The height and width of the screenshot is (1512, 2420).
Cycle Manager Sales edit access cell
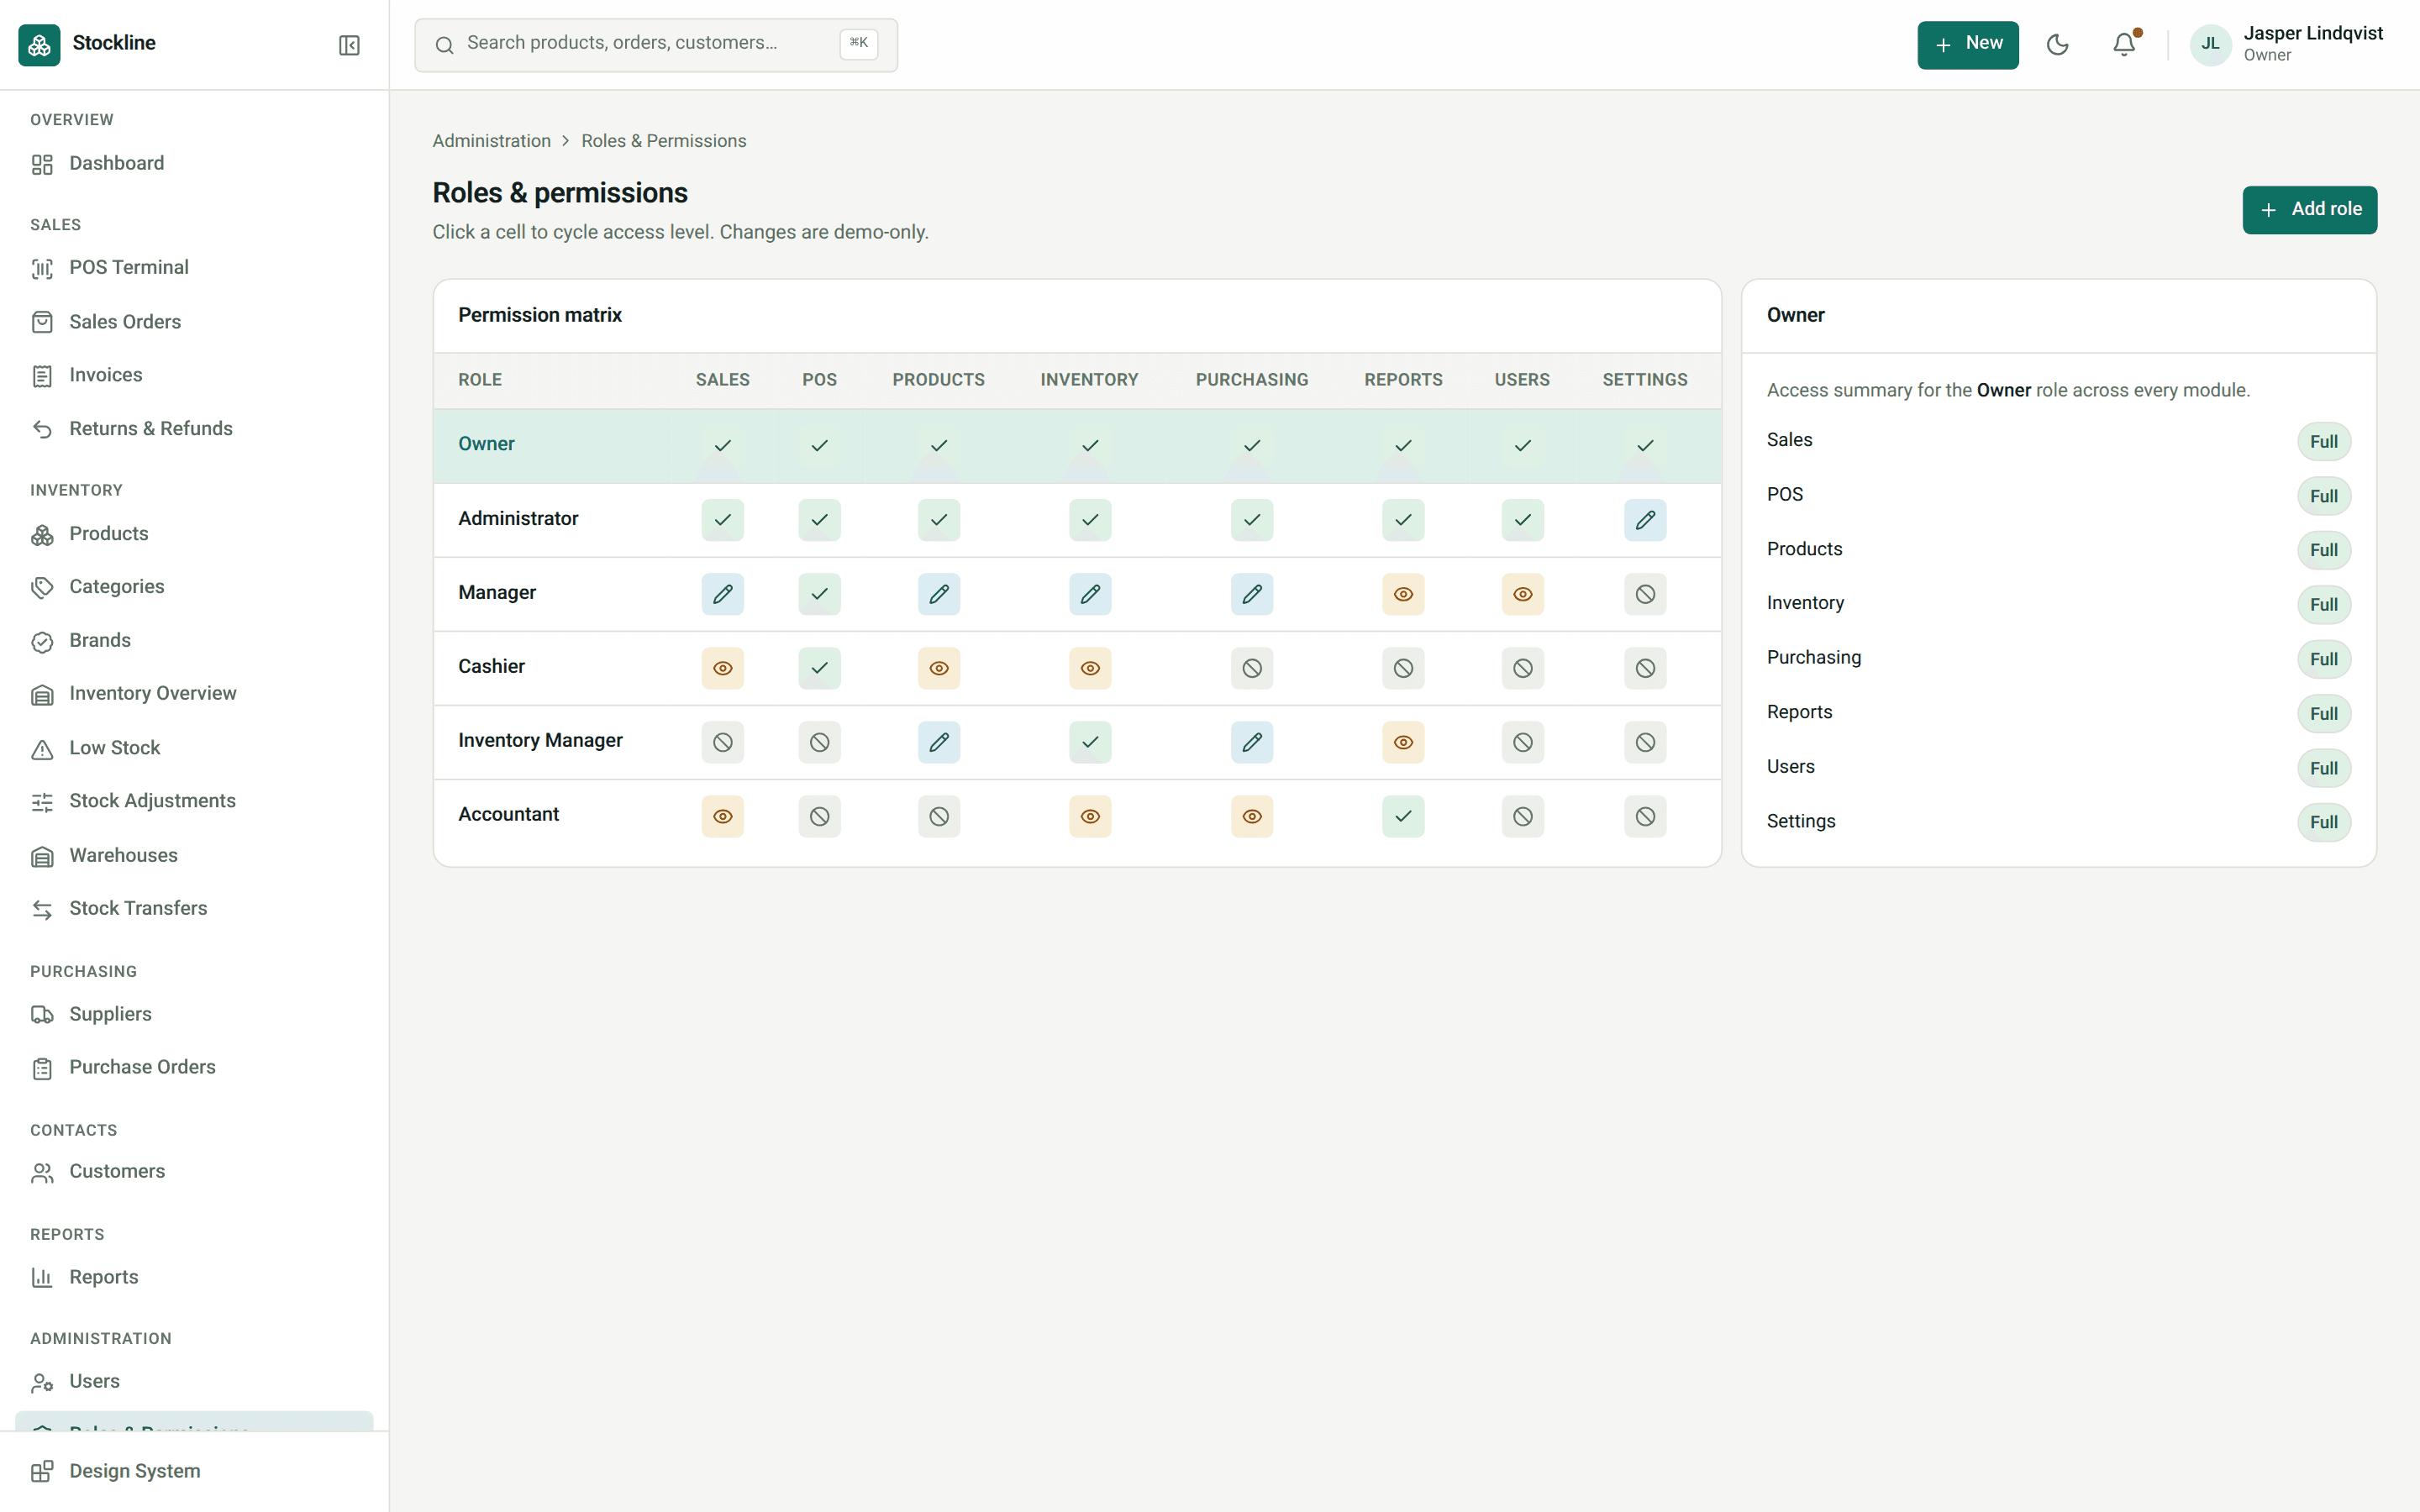click(x=722, y=594)
